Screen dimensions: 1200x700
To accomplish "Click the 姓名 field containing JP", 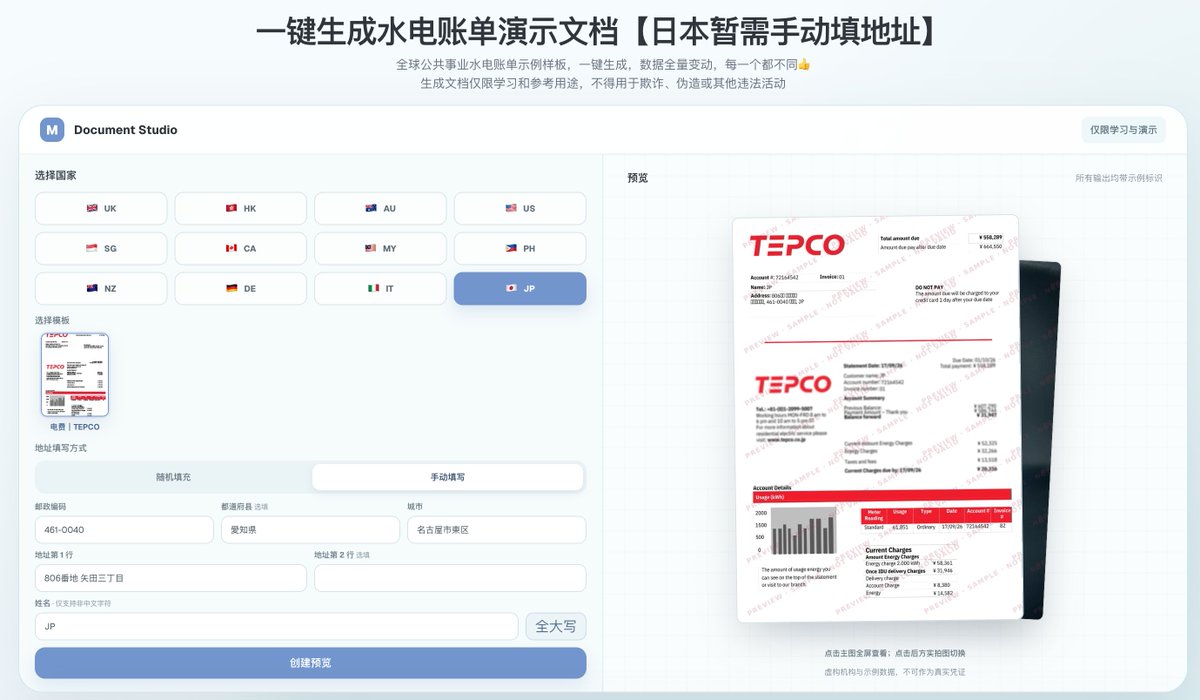I will pyautogui.click(x=277, y=626).
